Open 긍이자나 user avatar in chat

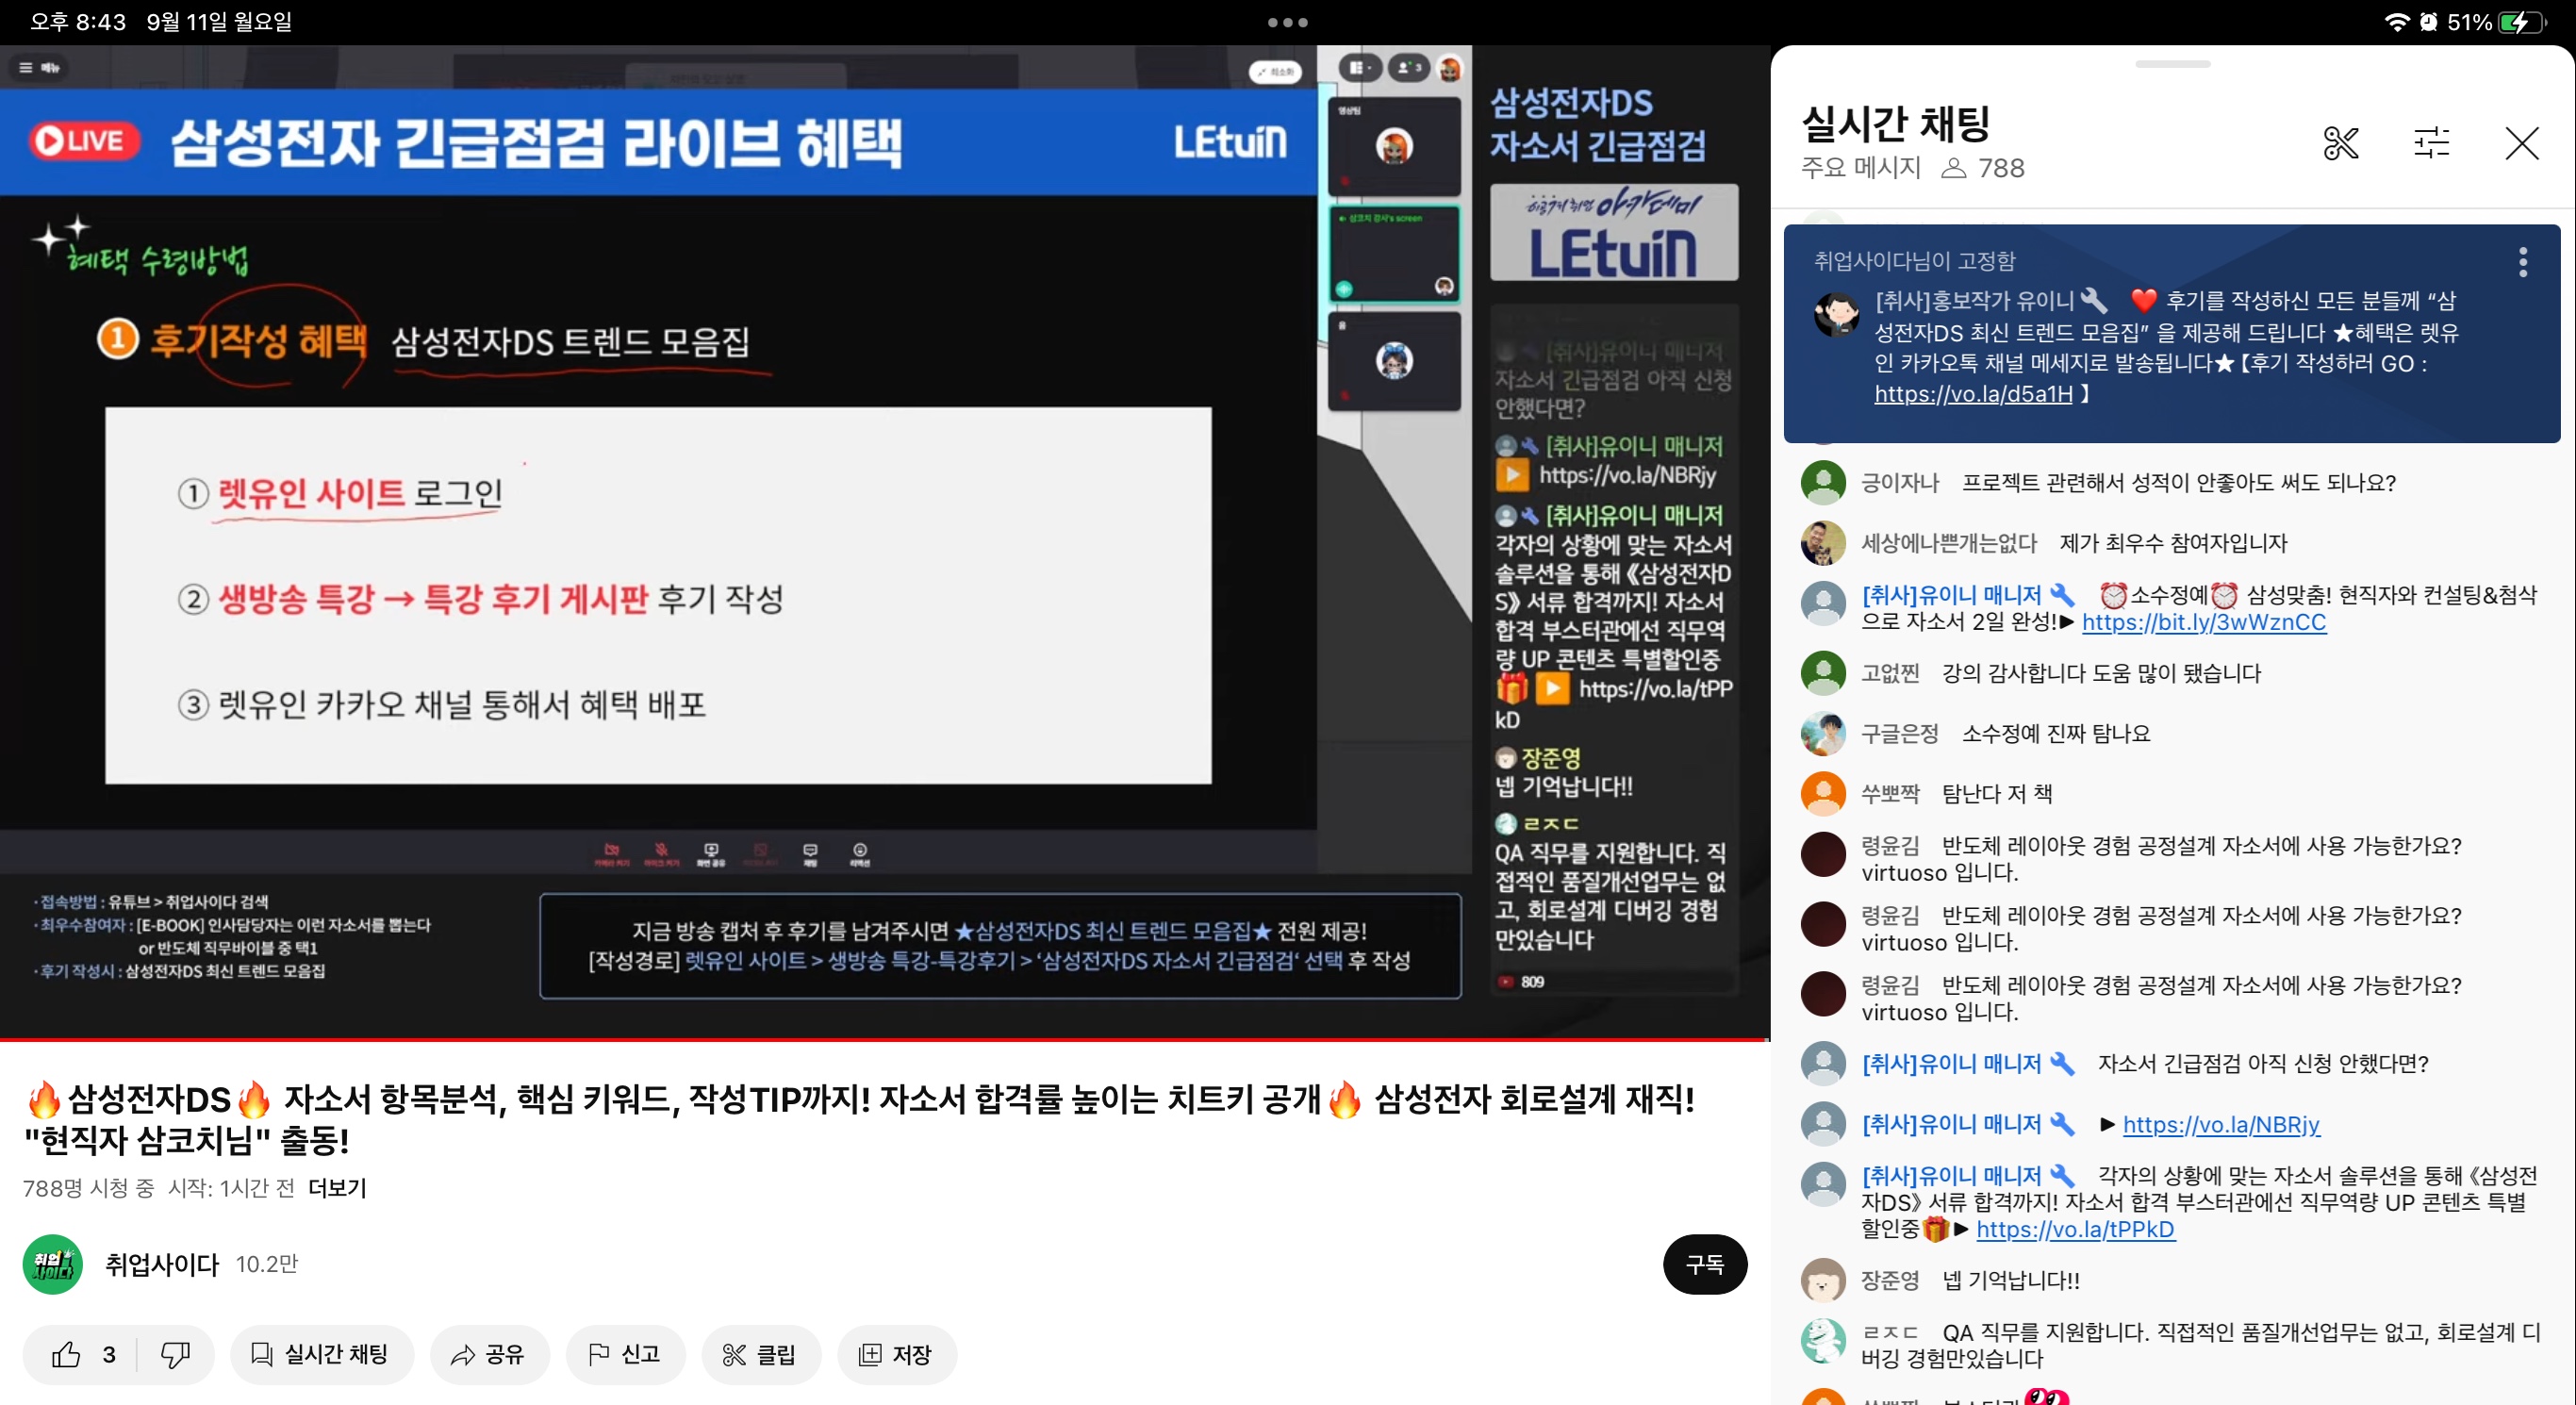pos(1823,483)
